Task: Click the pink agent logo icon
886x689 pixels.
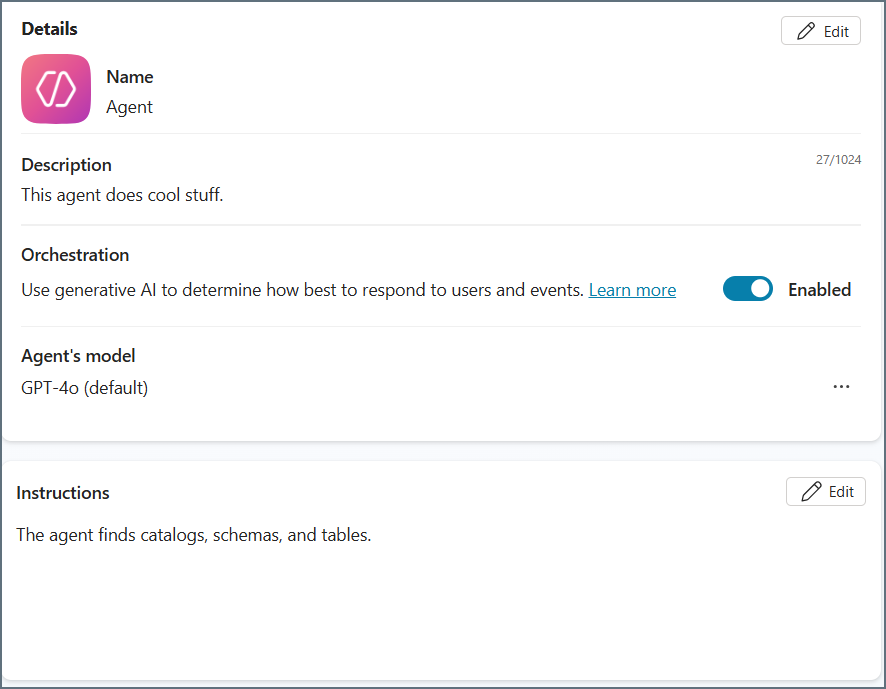Action: click(56, 89)
